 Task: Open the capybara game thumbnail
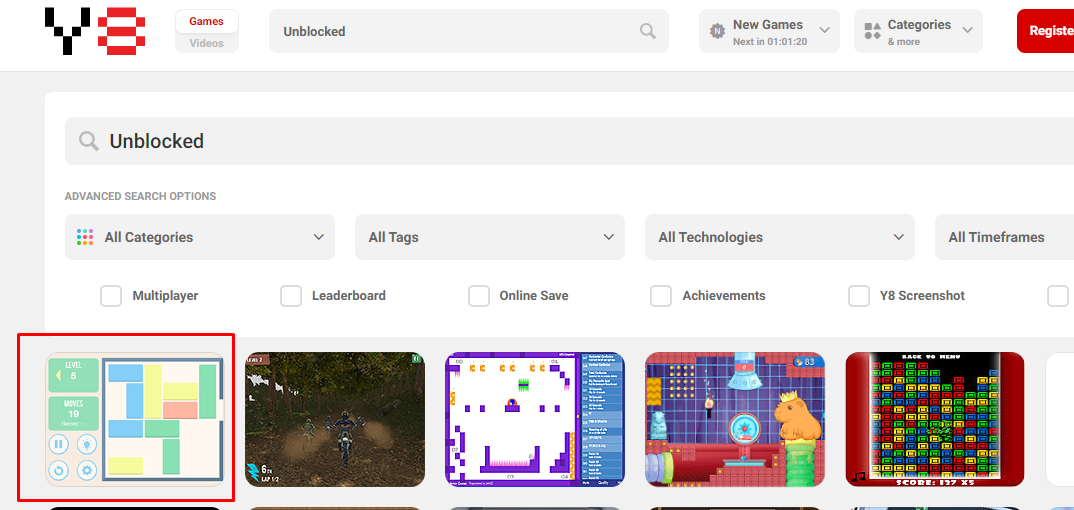735,419
